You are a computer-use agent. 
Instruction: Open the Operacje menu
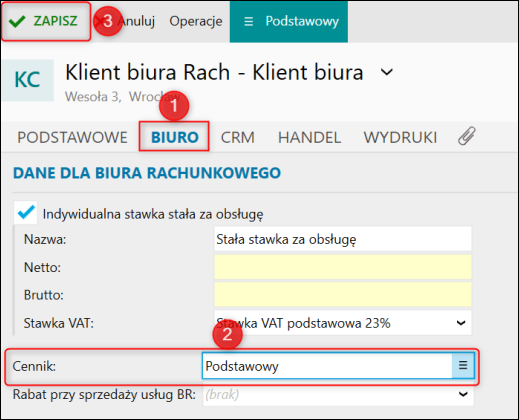(x=196, y=21)
